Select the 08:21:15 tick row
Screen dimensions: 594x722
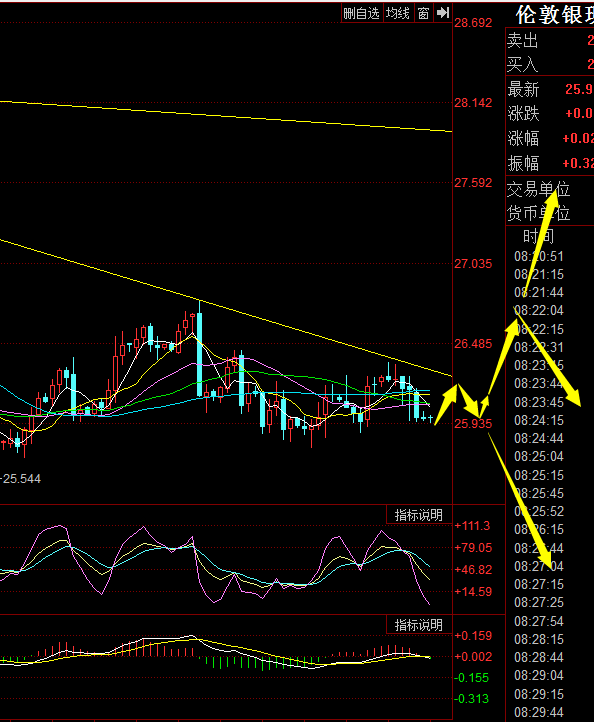(539, 275)
